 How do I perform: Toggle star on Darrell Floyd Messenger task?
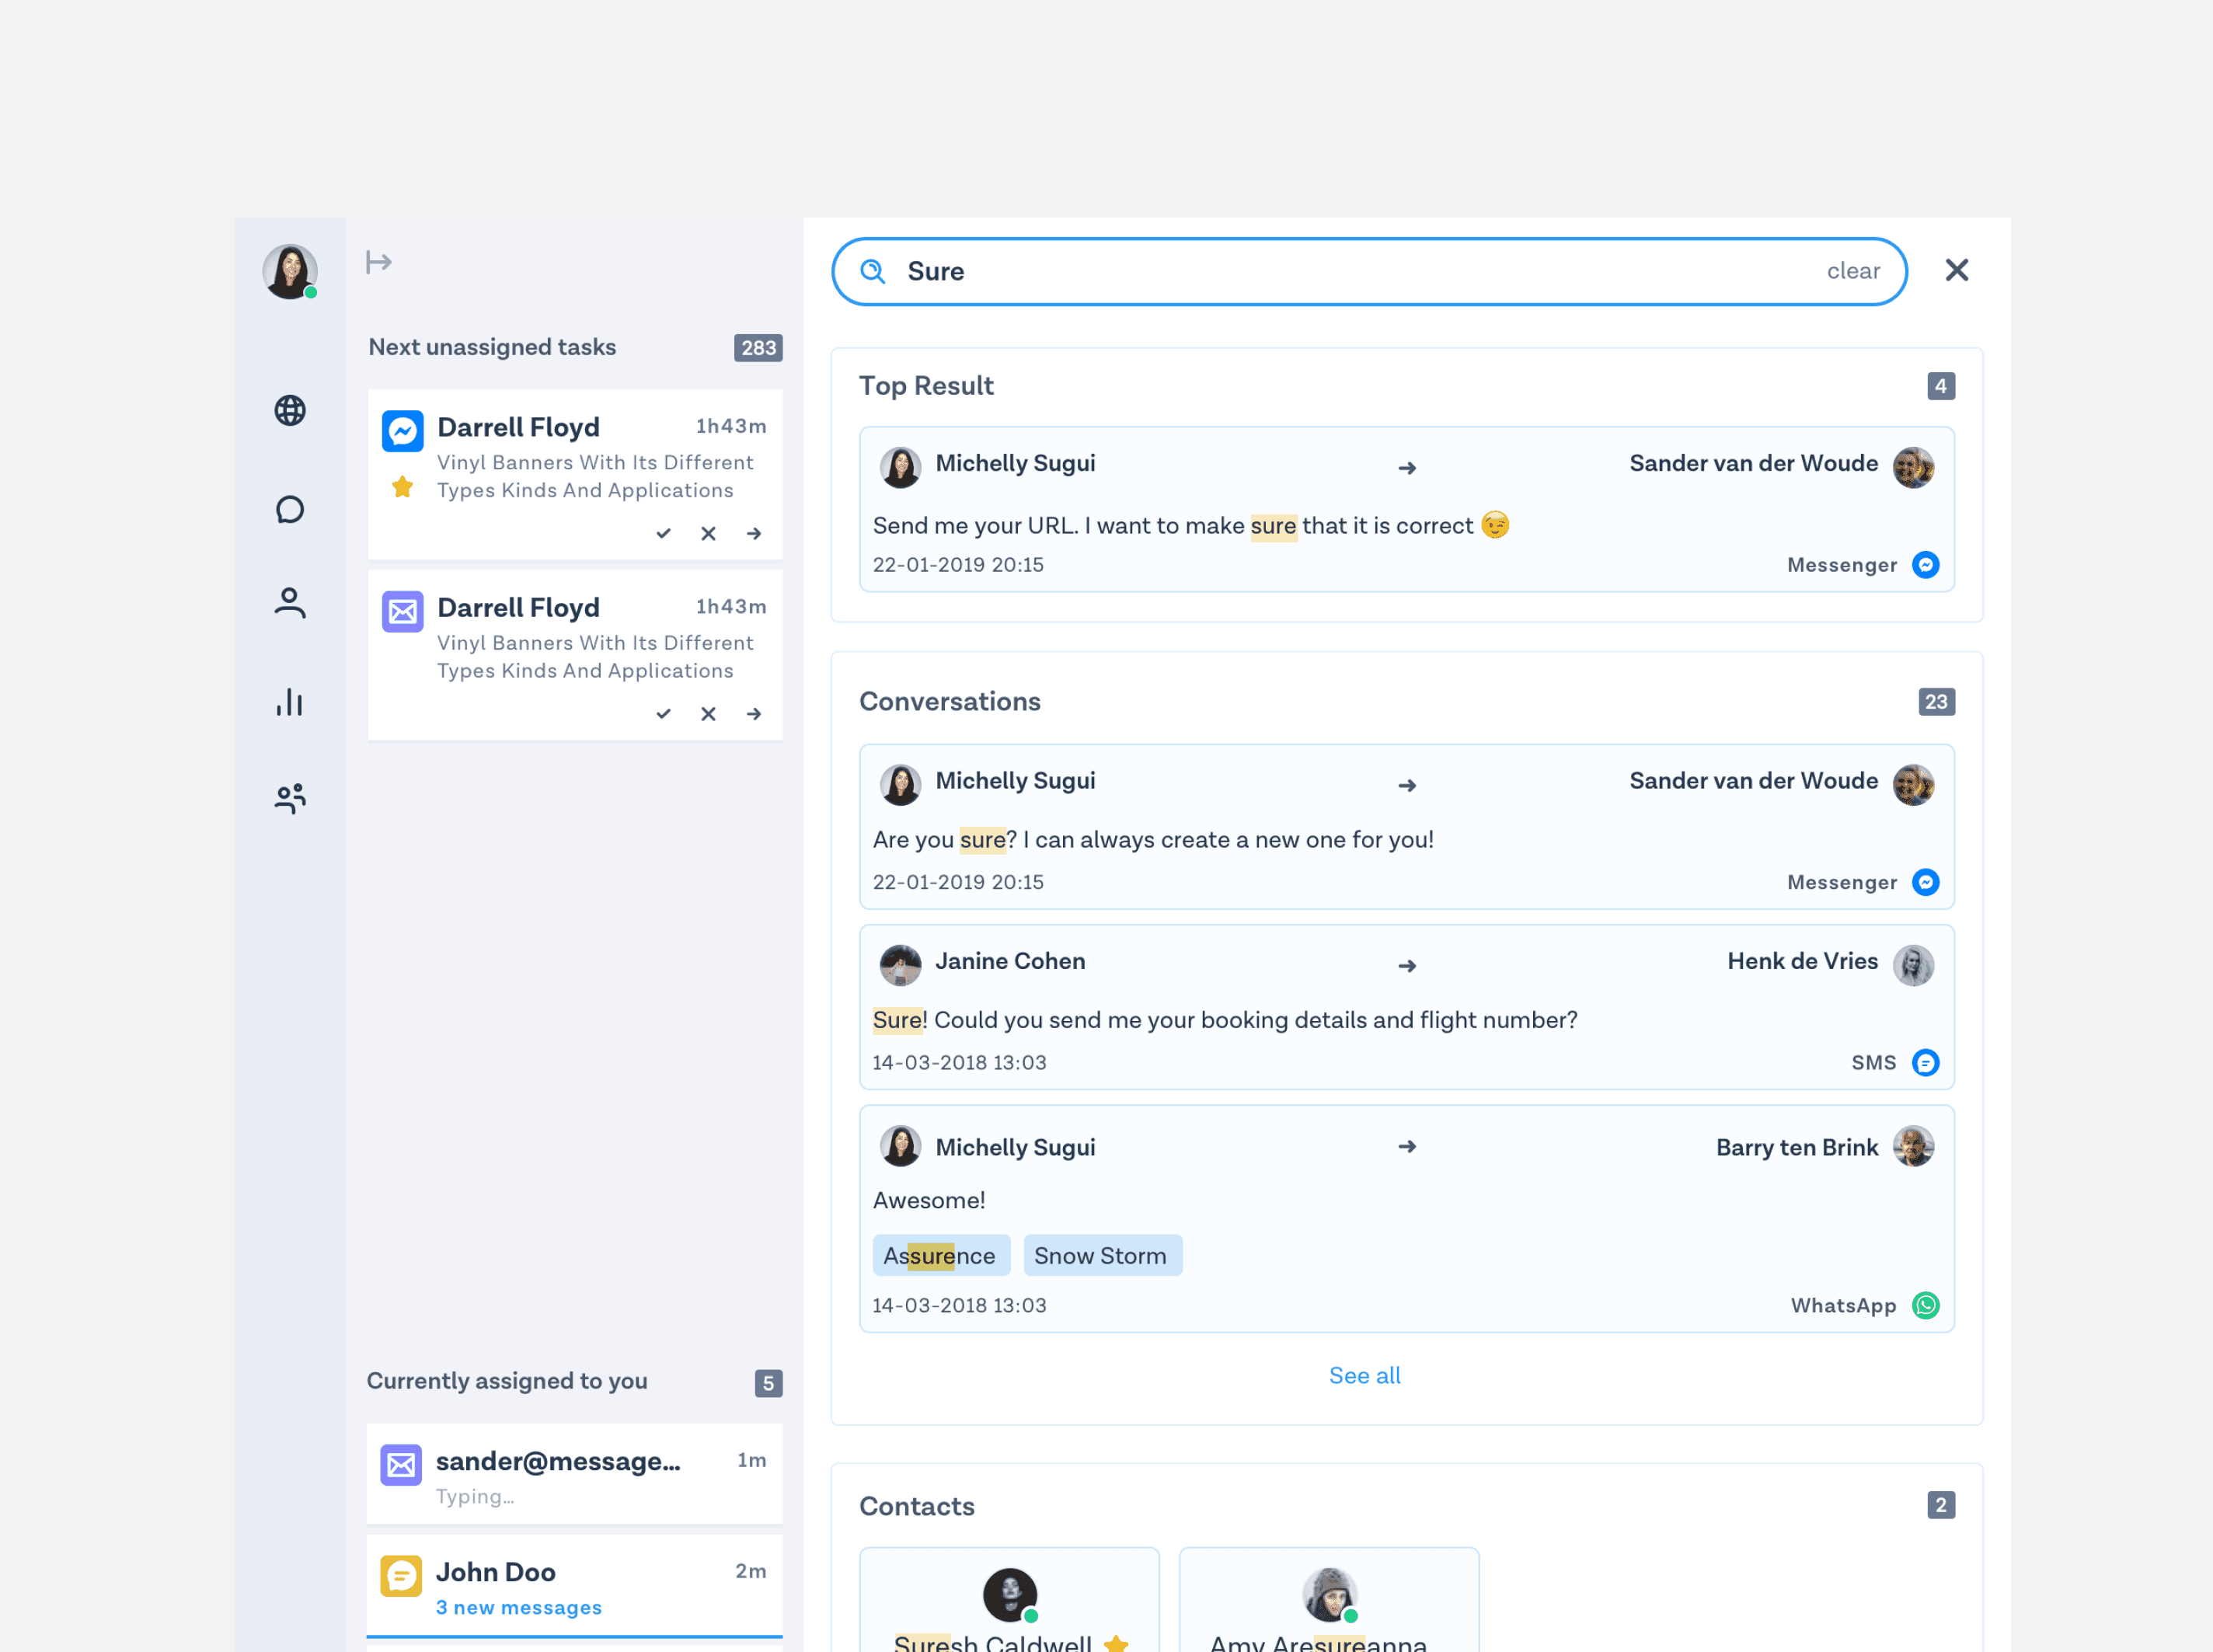[402, 487]
